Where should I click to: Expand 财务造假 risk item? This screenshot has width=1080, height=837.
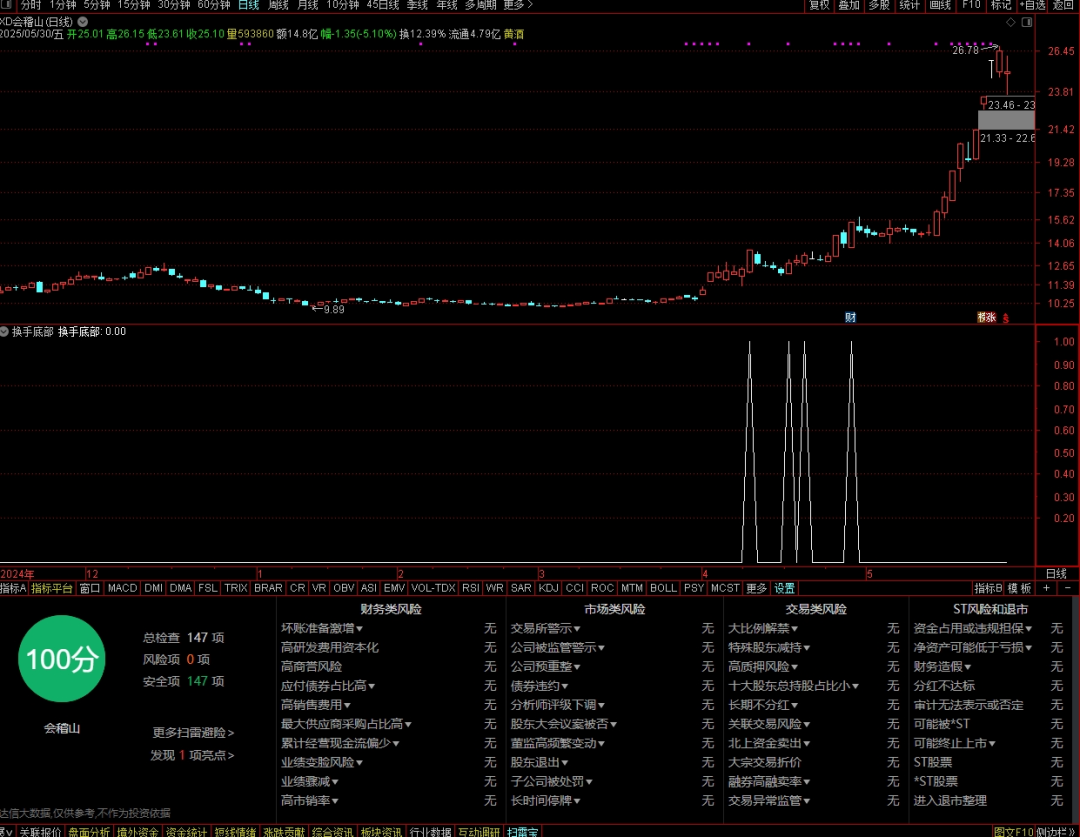[942, 667]
